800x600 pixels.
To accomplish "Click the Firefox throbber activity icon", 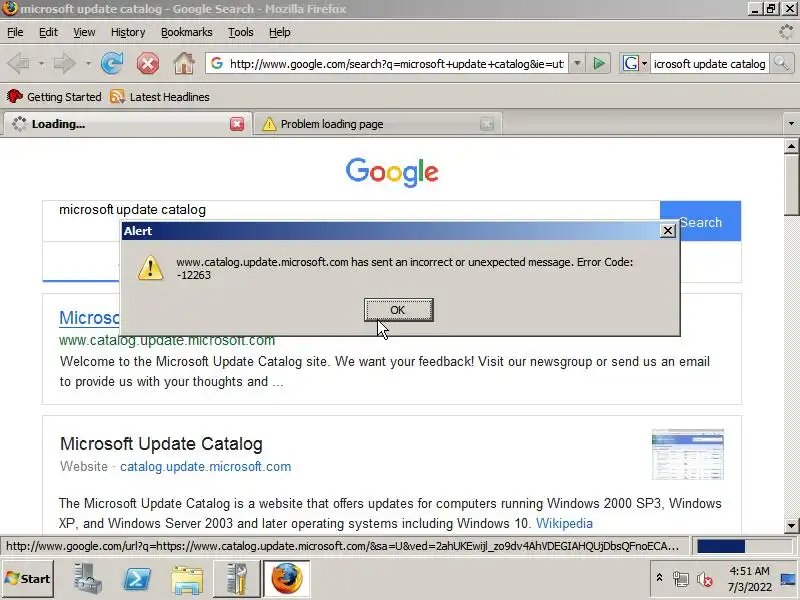I will [786, 32].
